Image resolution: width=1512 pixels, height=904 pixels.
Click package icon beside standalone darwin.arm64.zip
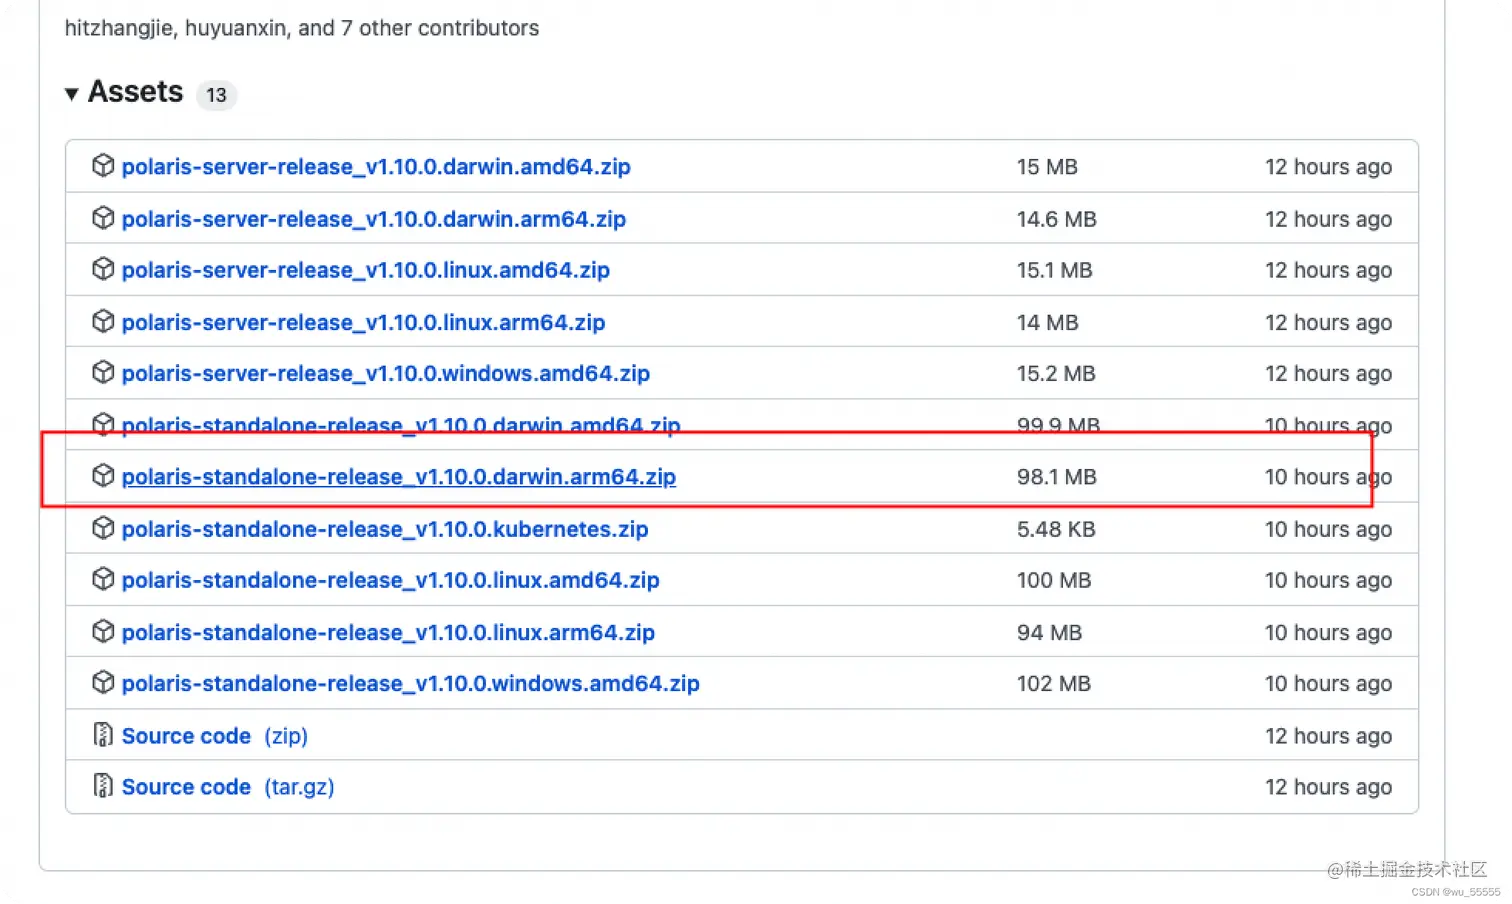tap(103, 476)
